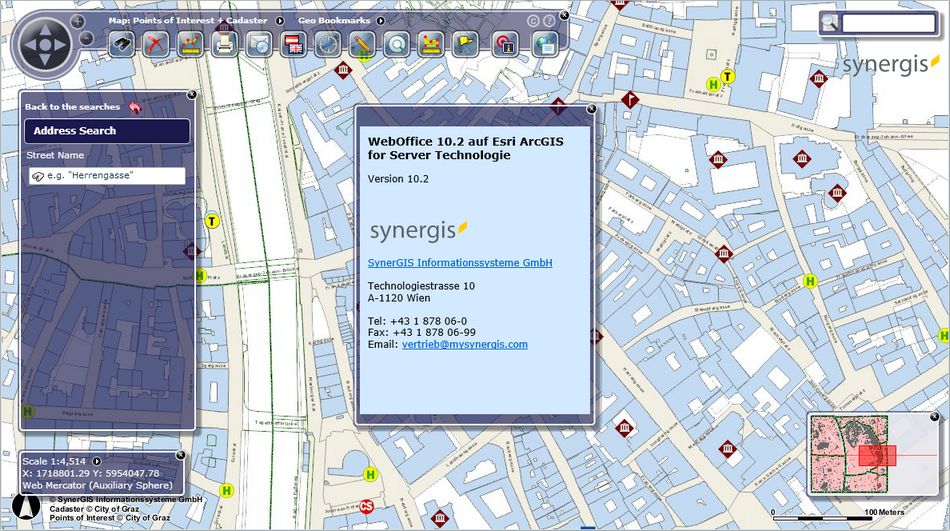Image resolution: width=950 pixels, height=531 pixels.
Task: Click the Web Mercator (Auxiliary Sphere) text
Action: [x=98, y=486]
